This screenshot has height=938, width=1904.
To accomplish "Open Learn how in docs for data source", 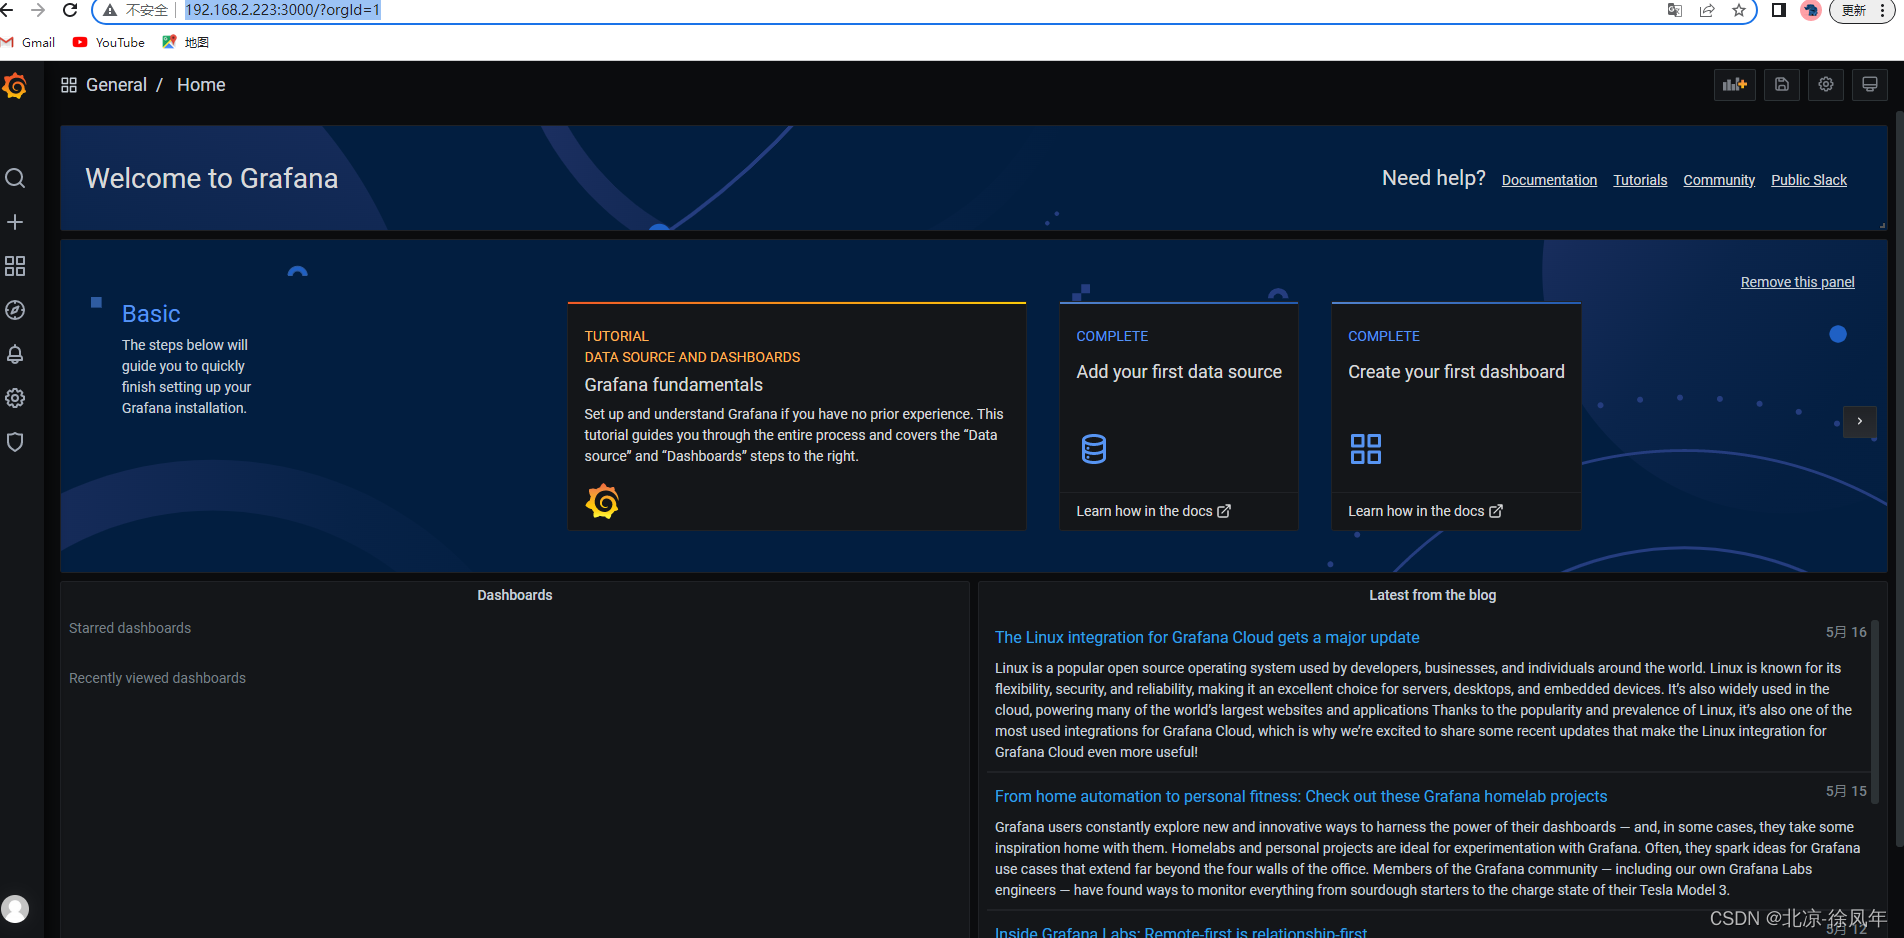I will coord(1153,511).
